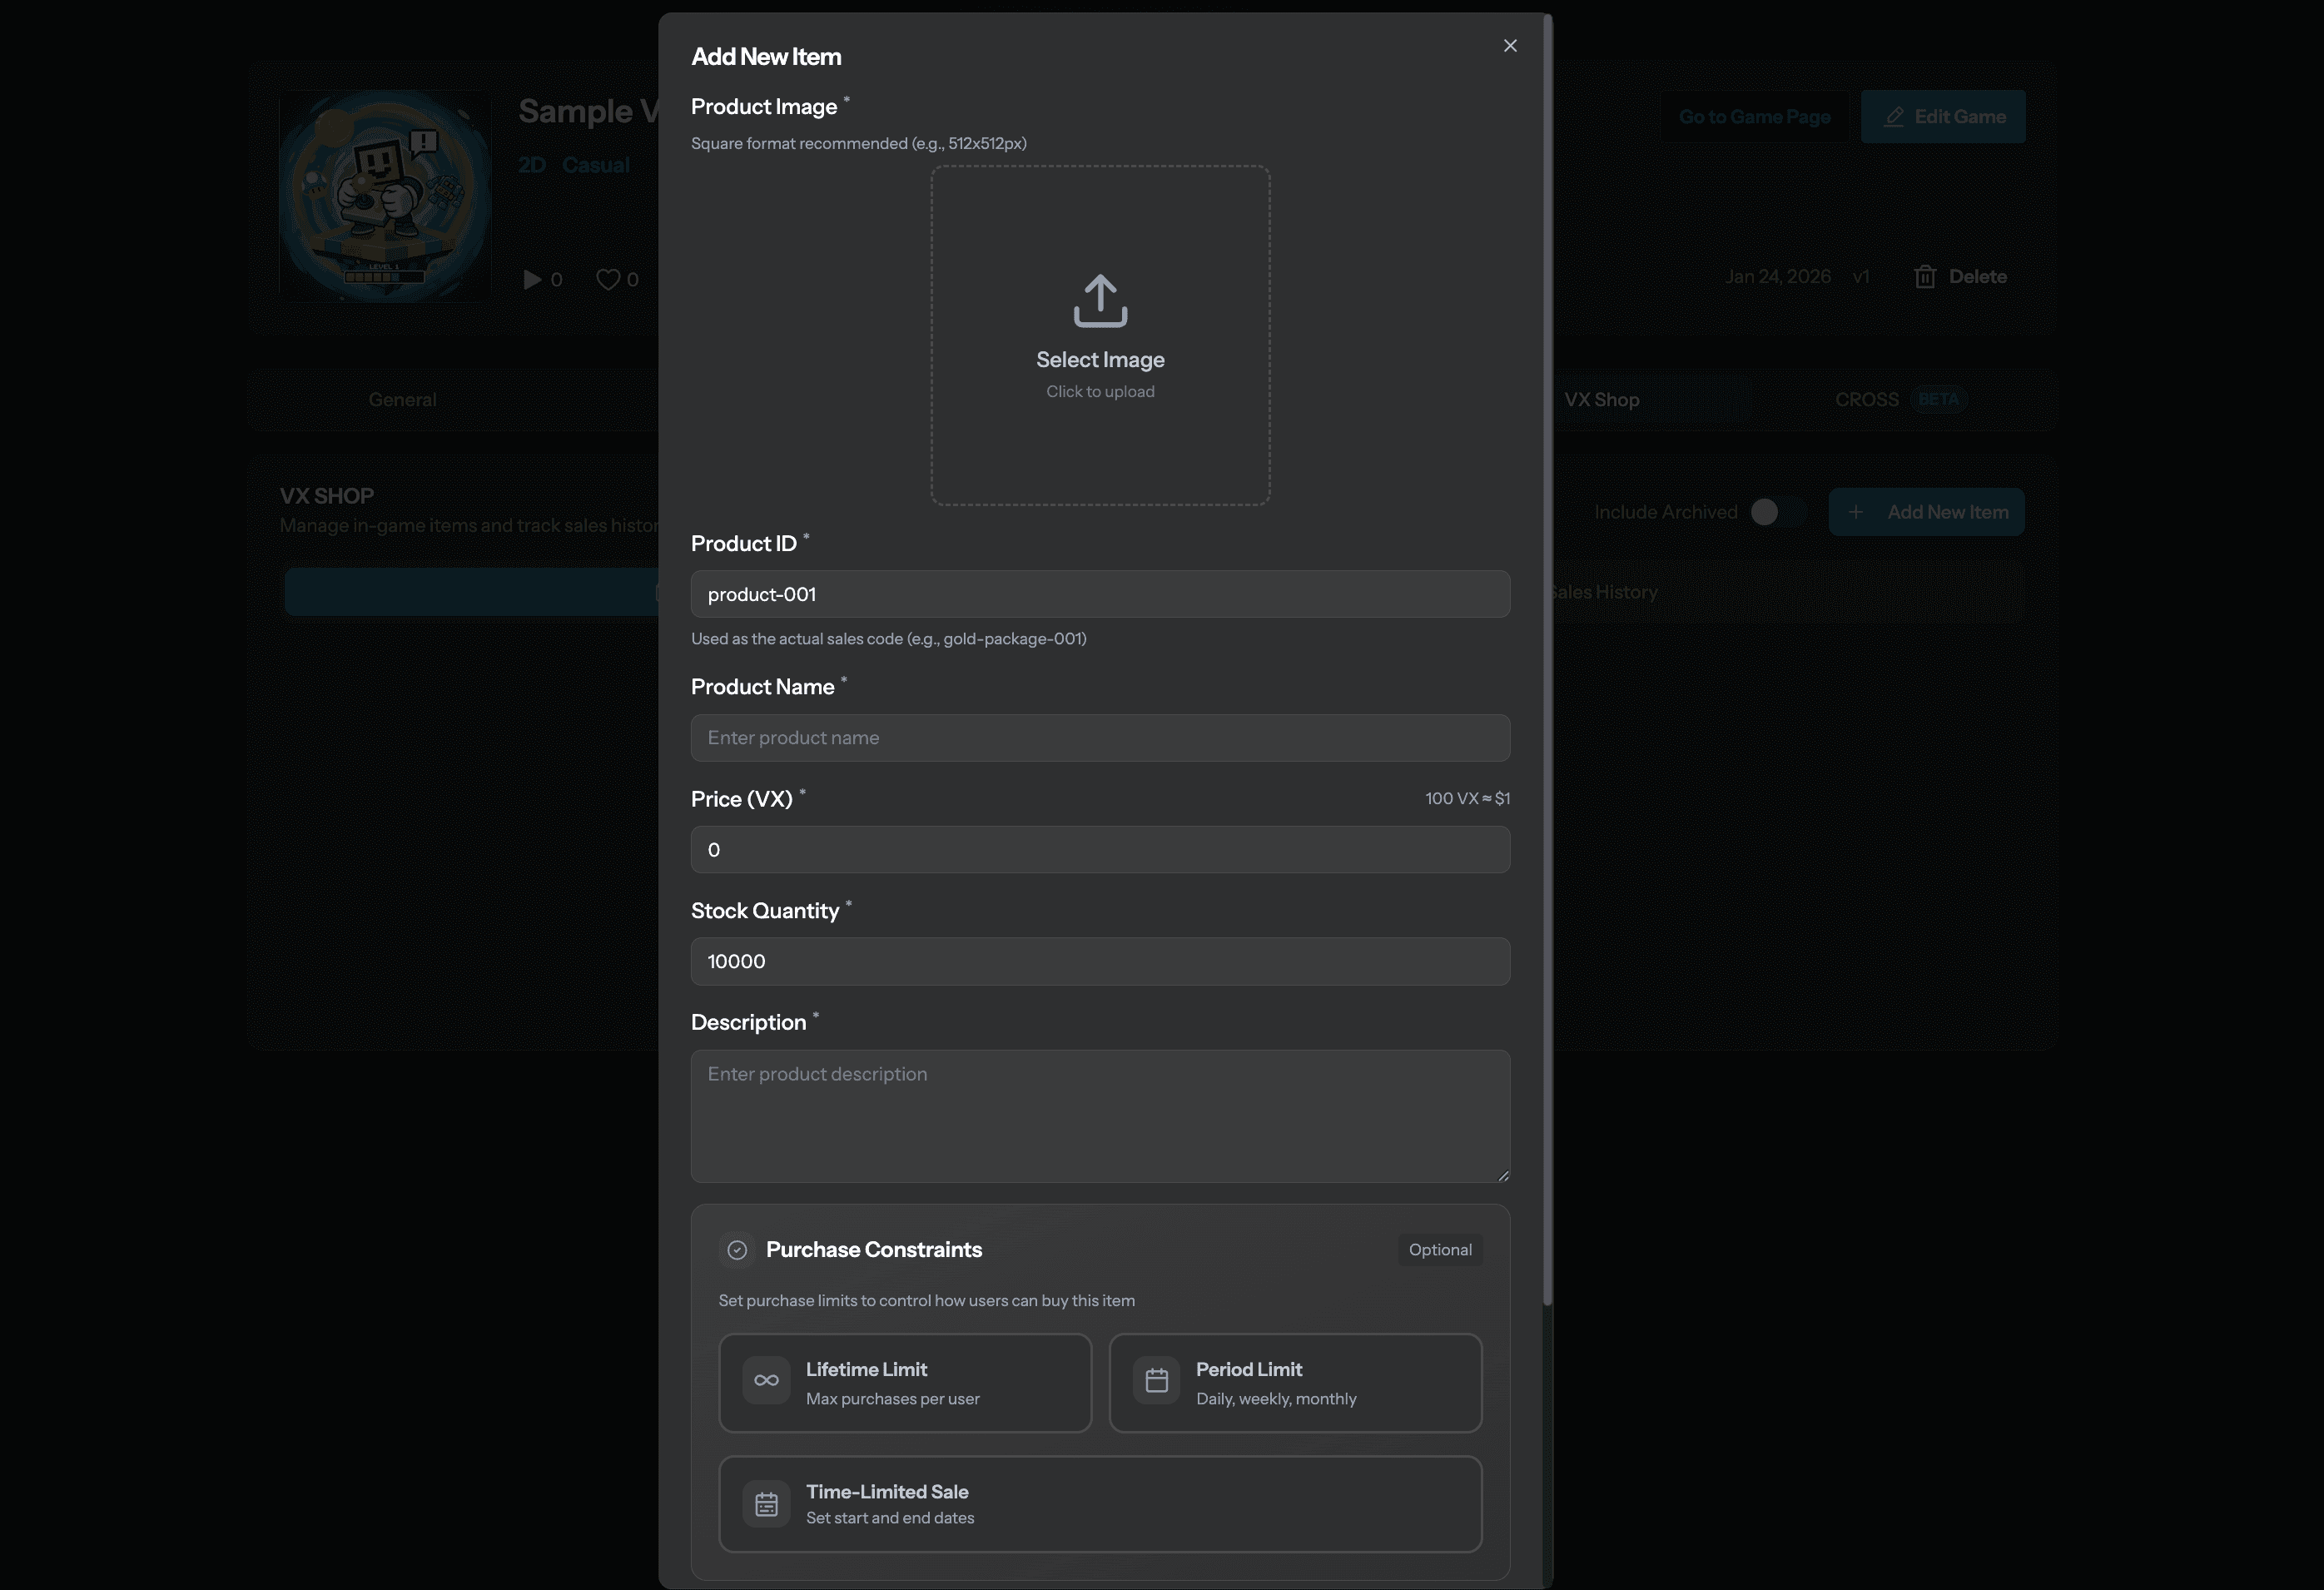The width and height of the screenshot is (2324, 1590).
Task: Close the Add New Item dialog
Action: (x=1510, y=46)
